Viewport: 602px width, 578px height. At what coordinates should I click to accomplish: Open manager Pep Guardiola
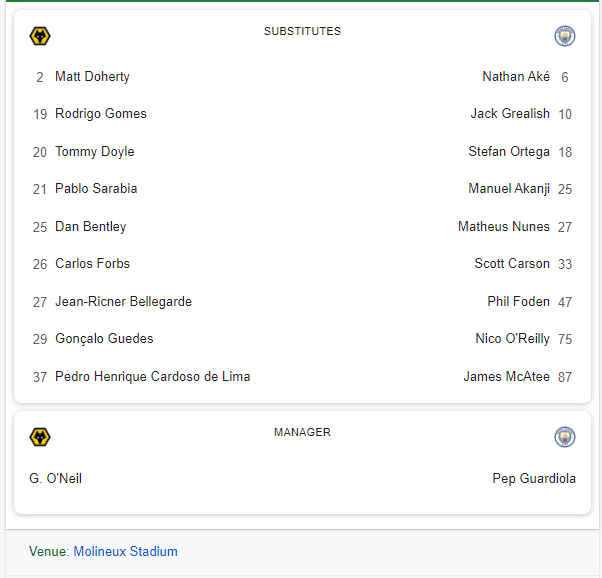click(x=533, y=479)
